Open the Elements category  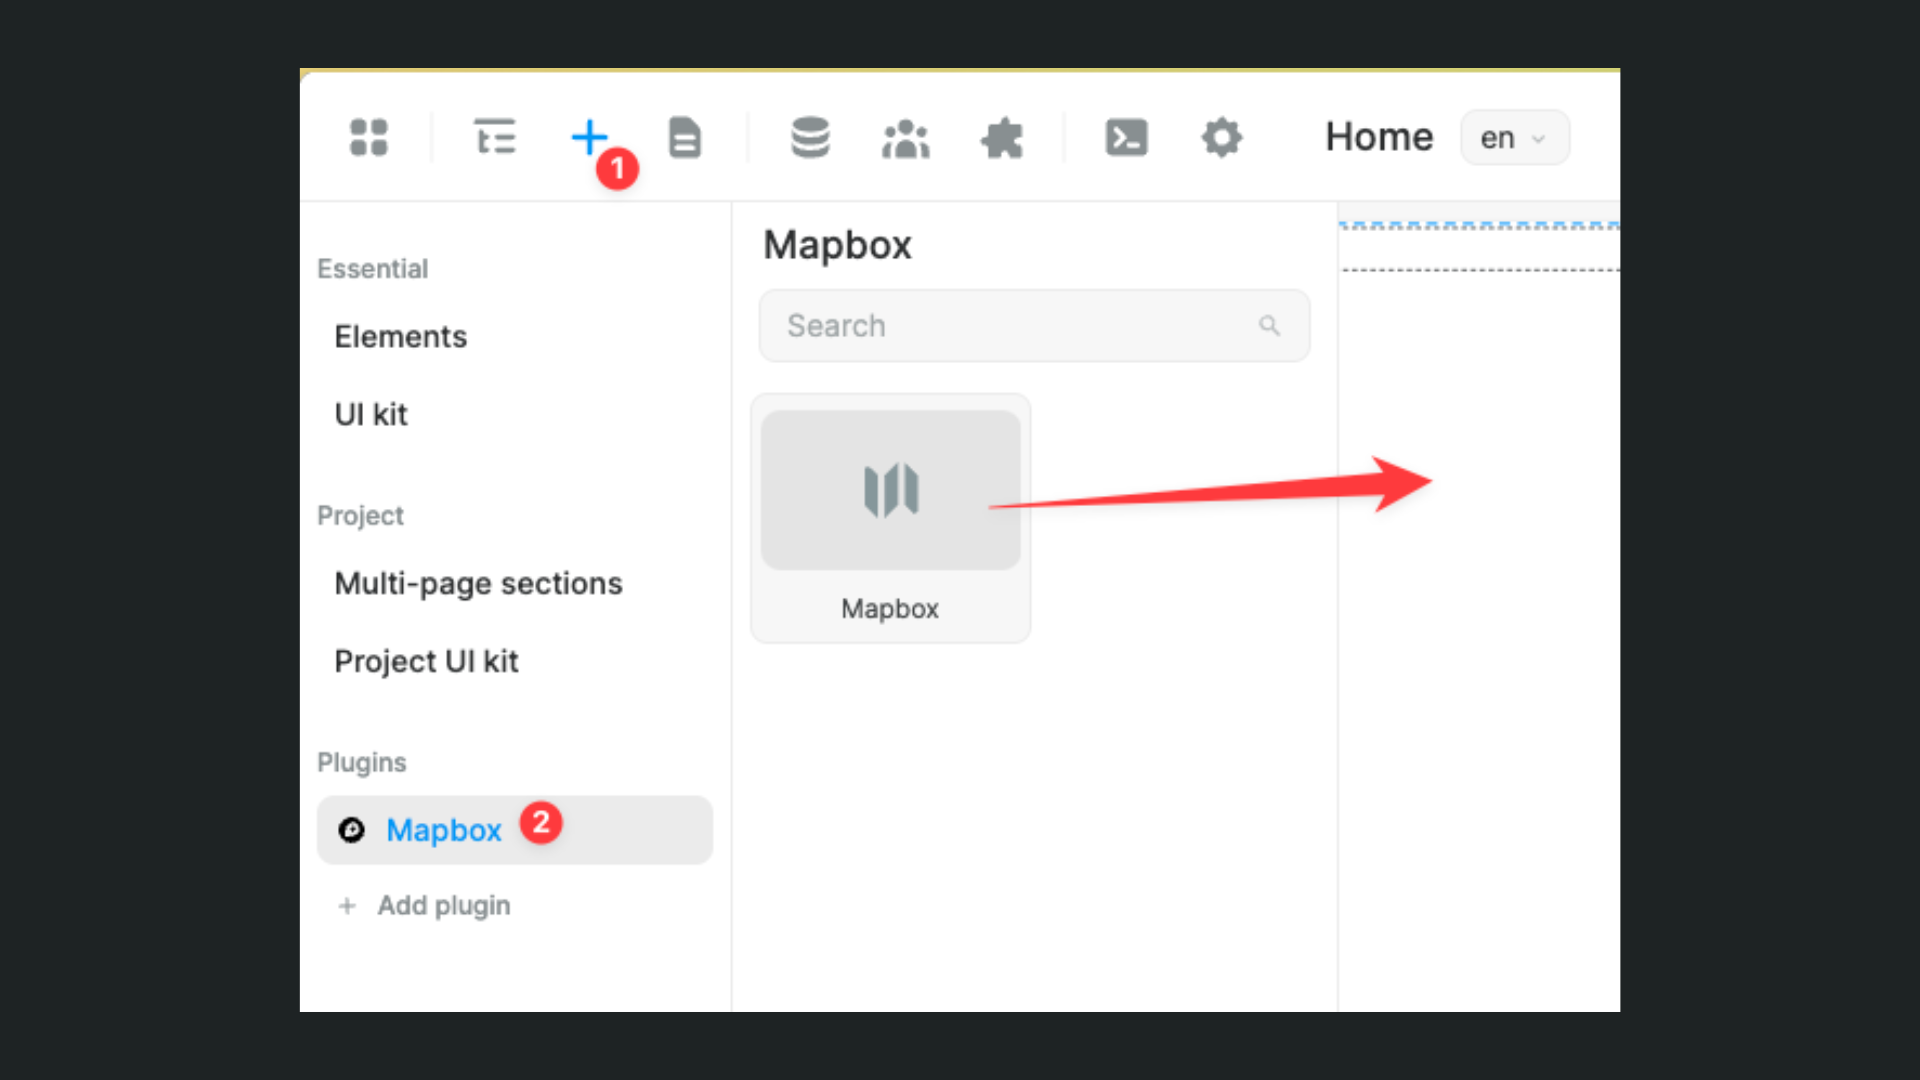pyautogui.click(x=400, y=337)
